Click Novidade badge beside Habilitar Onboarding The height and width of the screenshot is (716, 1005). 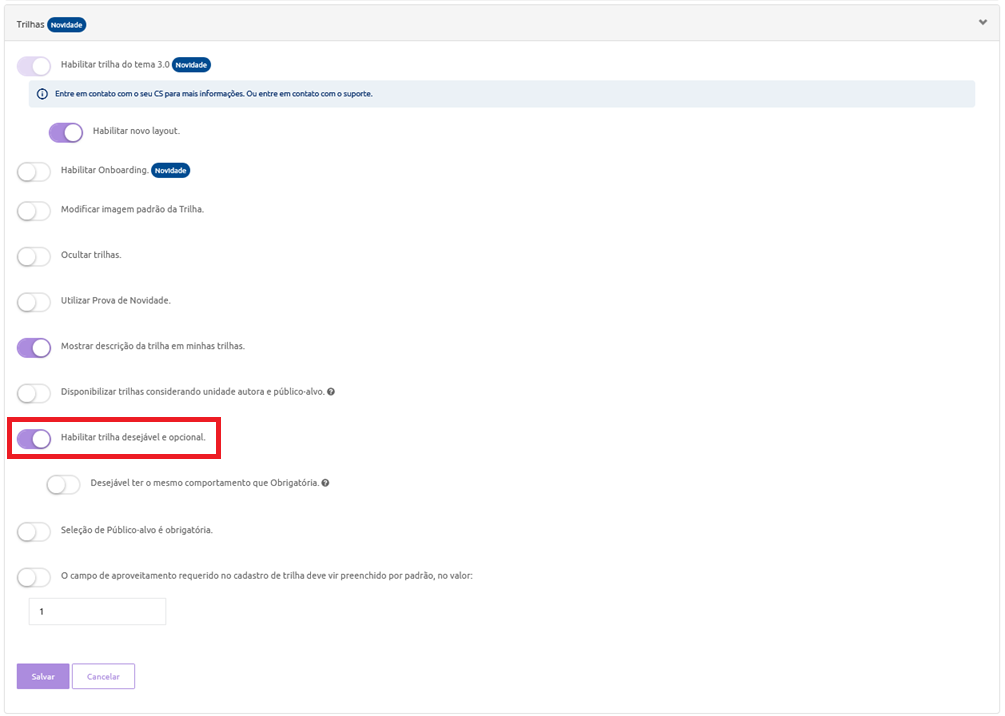coord(171,171)
